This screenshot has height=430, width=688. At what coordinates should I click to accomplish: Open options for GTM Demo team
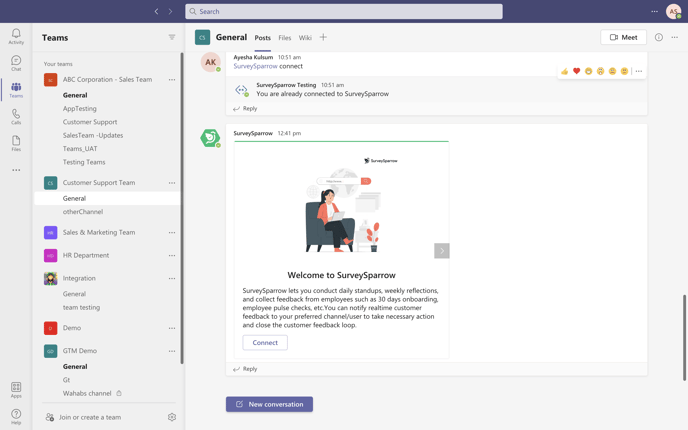(x=172, y=351)
